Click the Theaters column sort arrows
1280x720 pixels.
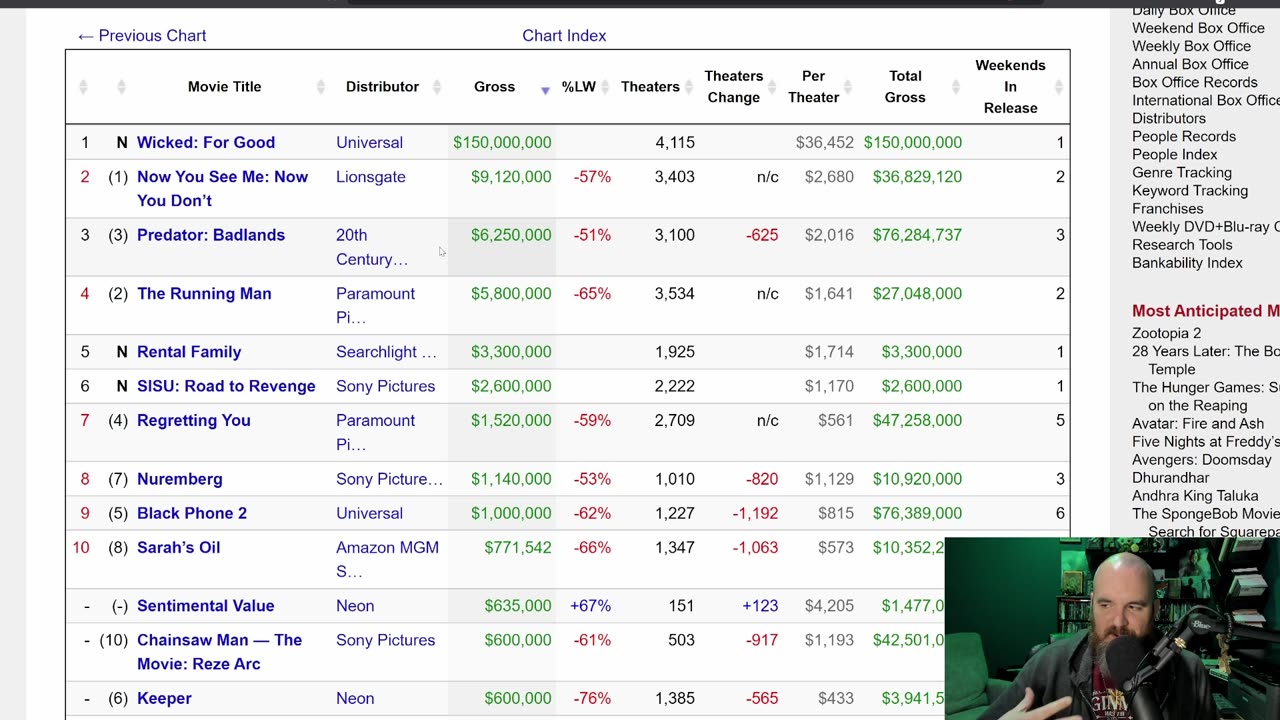point(690,87)
